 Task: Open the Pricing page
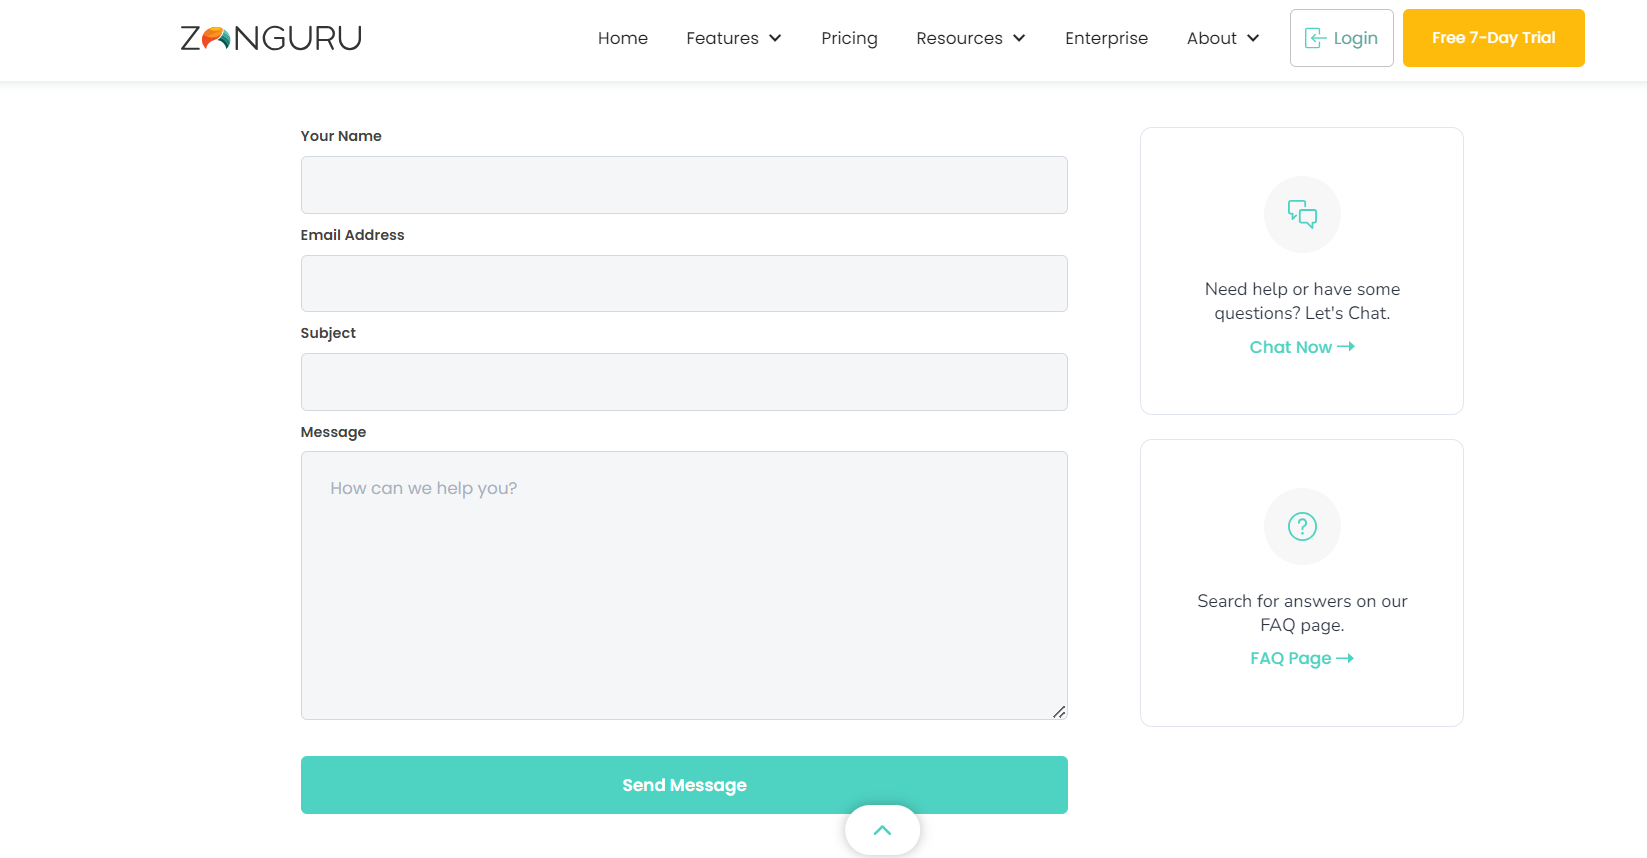tap(849, 38)
